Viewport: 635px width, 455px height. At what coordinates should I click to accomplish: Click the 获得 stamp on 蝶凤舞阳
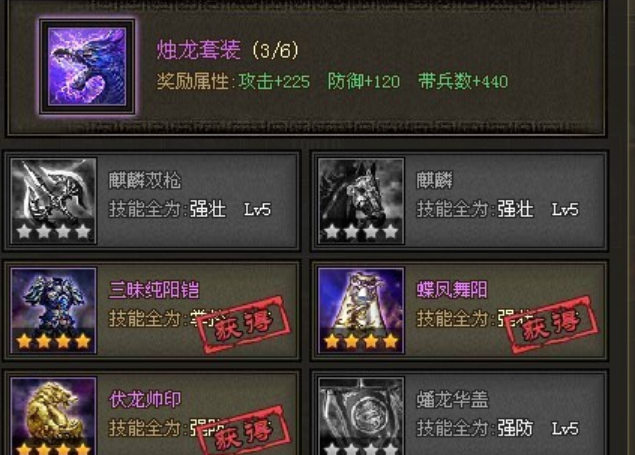coord(552,324)
